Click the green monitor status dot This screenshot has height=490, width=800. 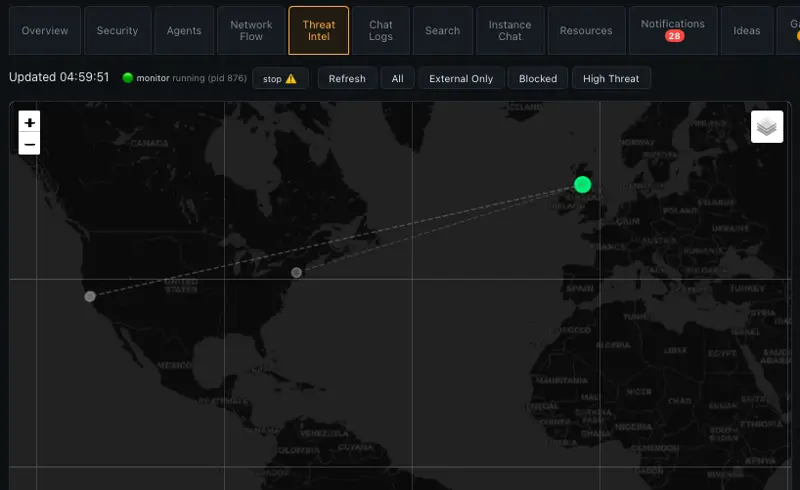[128, 78]
